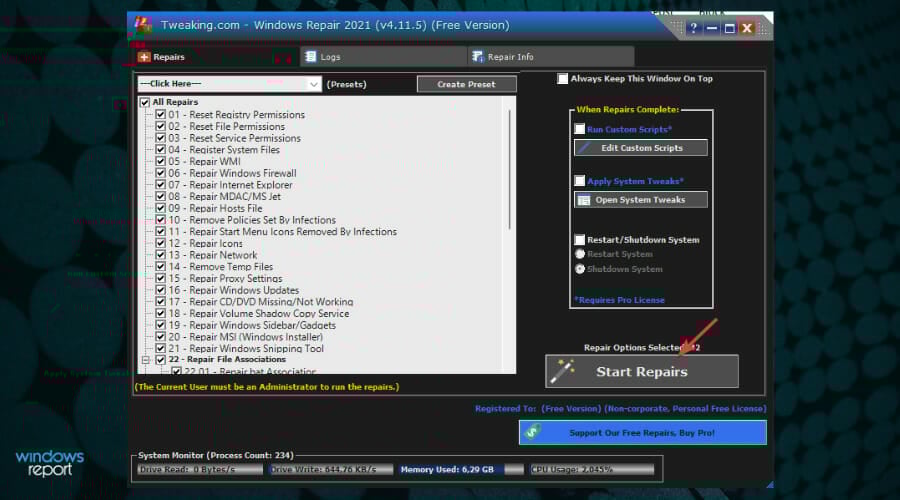Viewport: 900px width, 500px height.
Task: Click the Start Repairs button
Action: point(642,371)
